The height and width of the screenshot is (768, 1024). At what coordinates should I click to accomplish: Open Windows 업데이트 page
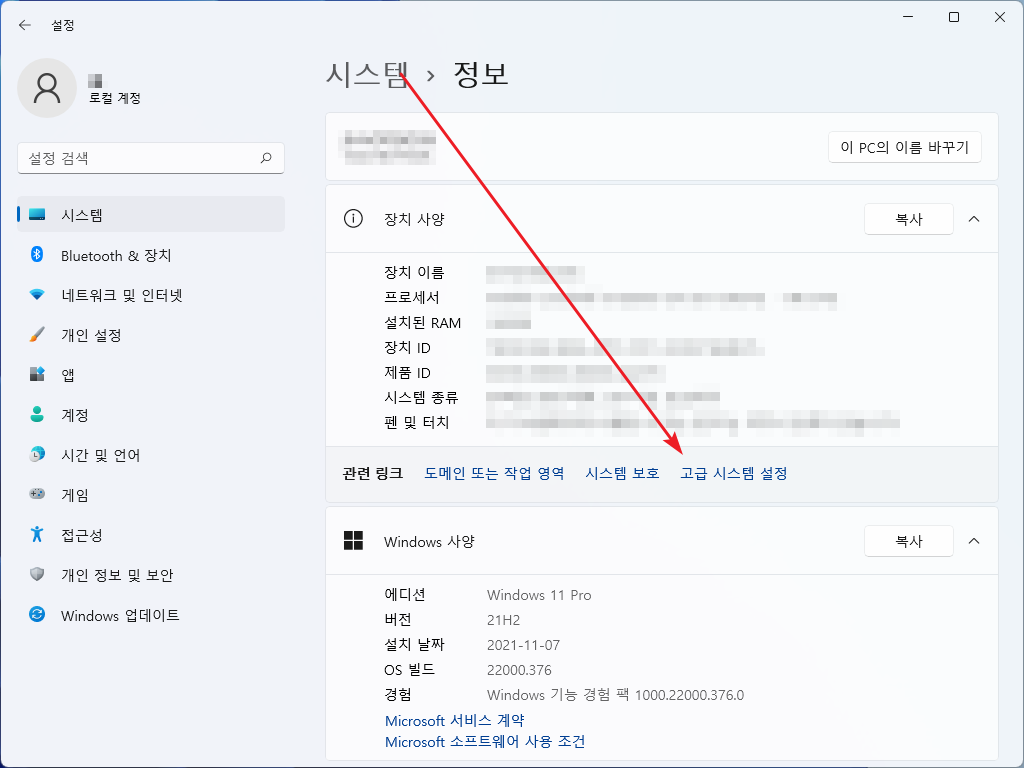point(151,615)
